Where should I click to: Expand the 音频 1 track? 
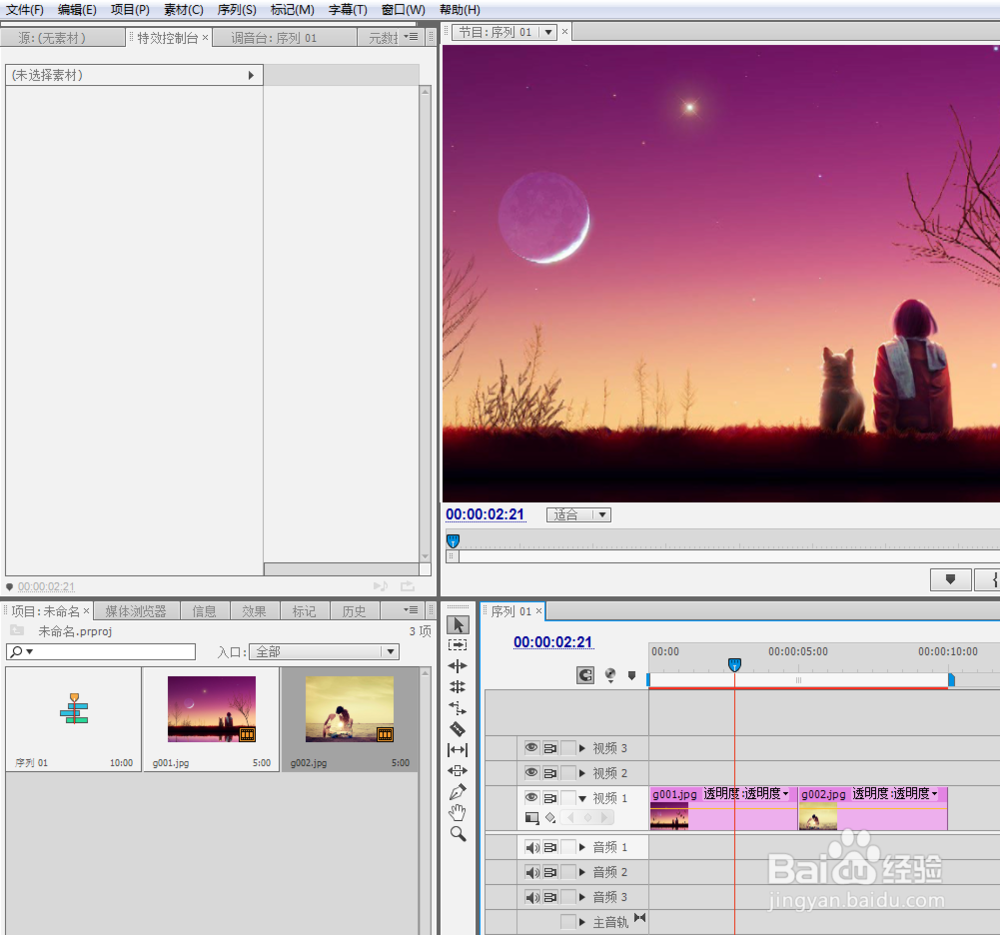[582, 847]
